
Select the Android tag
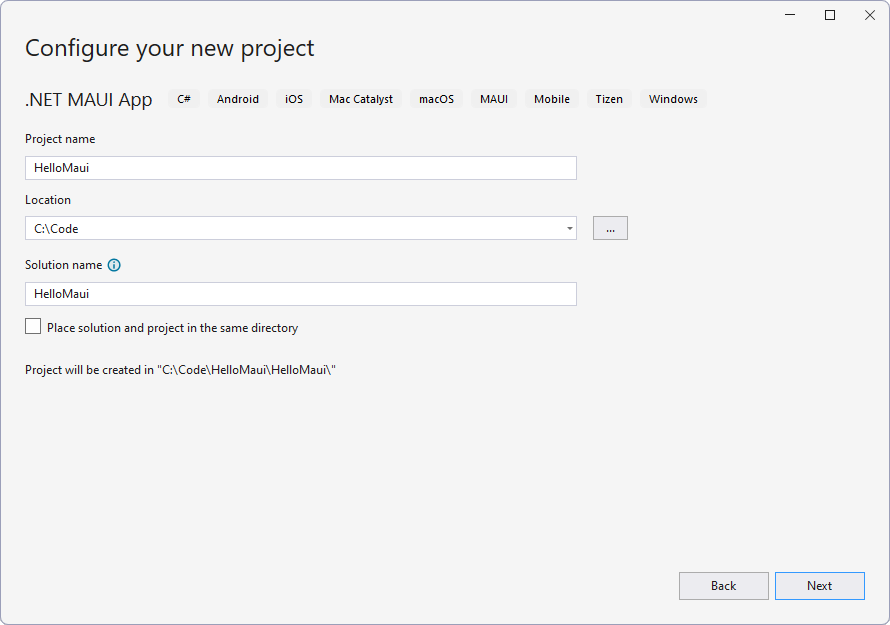click(x=237, y=98)
